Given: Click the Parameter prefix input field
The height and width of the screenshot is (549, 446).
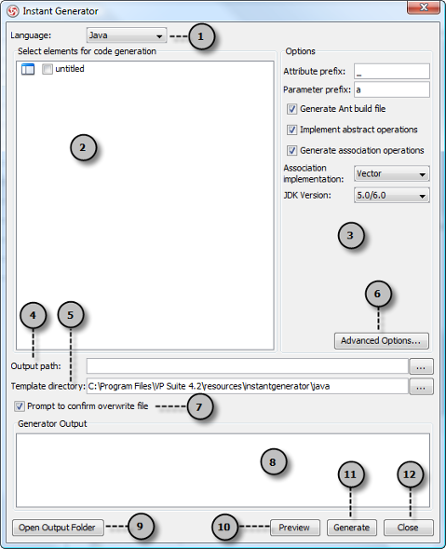Looking at the screenshot, I should point(392,90).
